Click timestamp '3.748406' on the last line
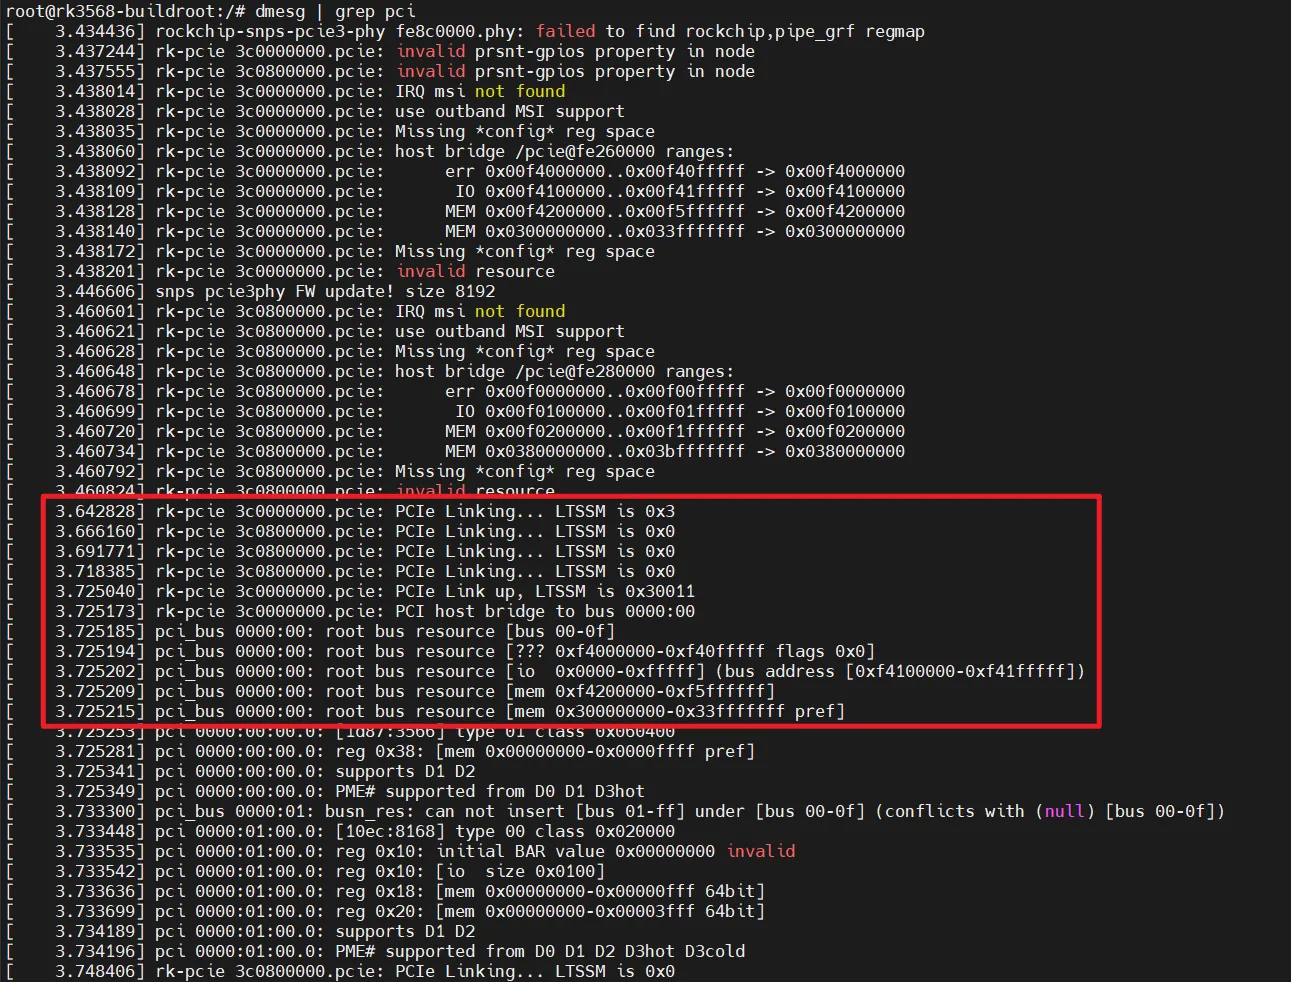Image resolution: width=1291 pixels, height=982 pixels. (x=95, y=971)
